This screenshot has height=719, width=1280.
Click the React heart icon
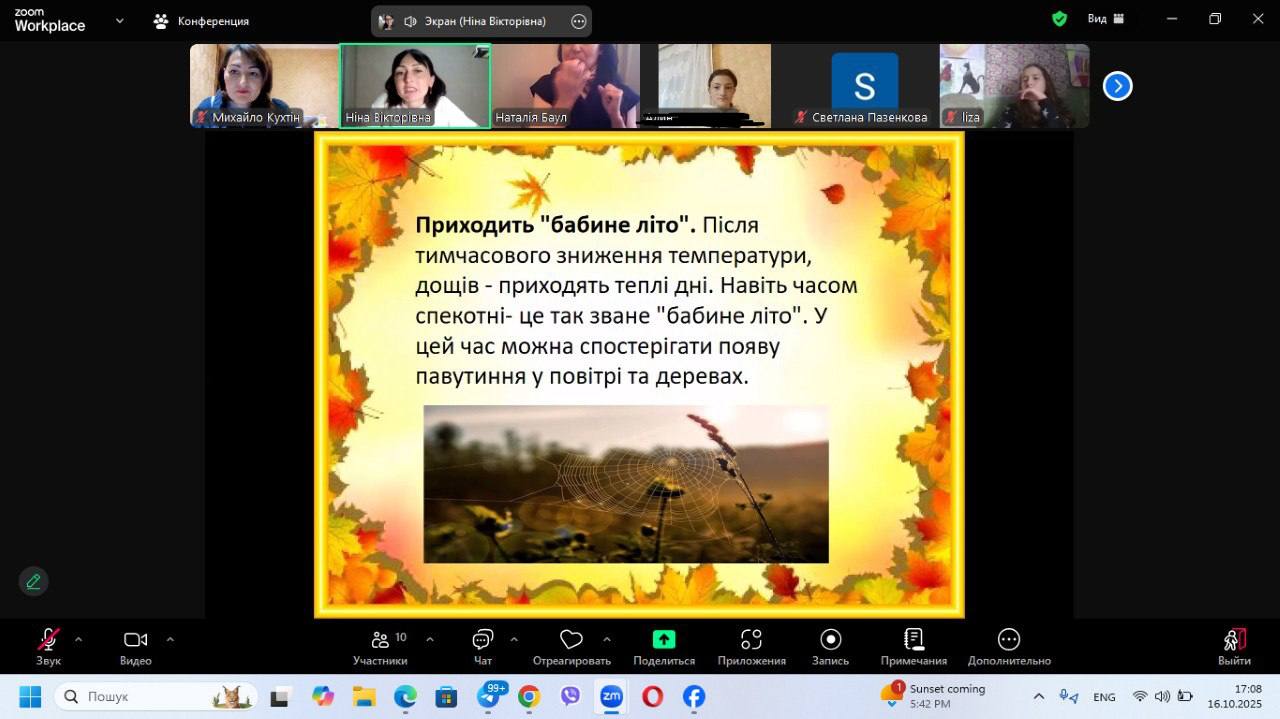click(571, 640)
